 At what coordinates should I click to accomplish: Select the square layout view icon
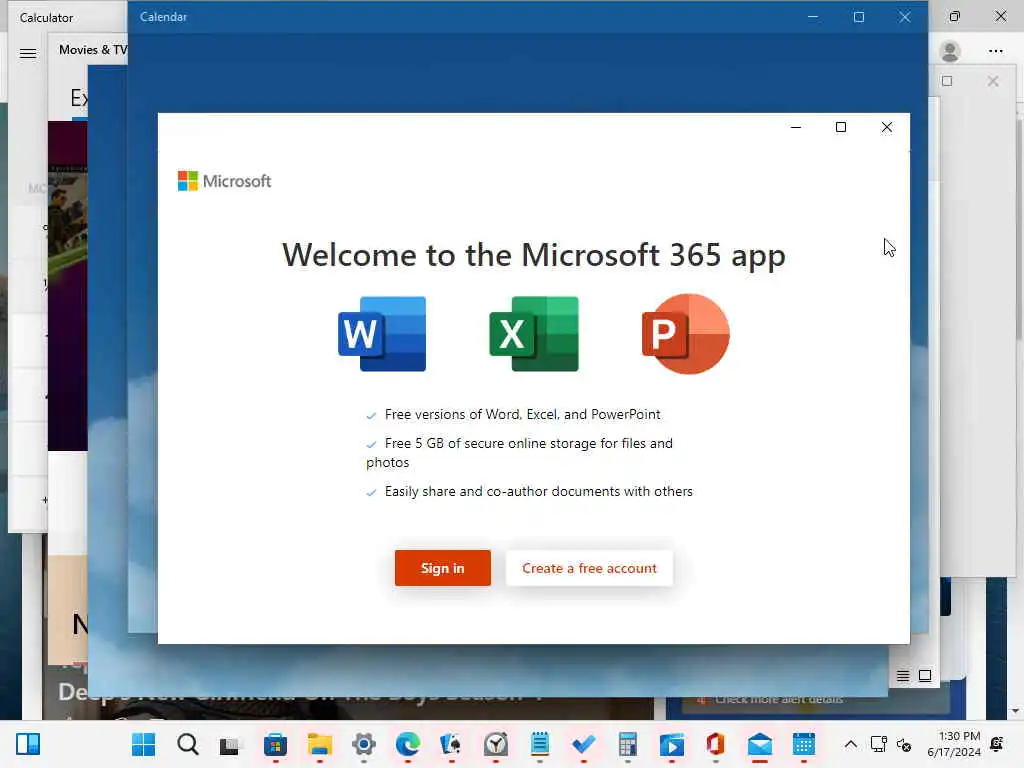925,675
